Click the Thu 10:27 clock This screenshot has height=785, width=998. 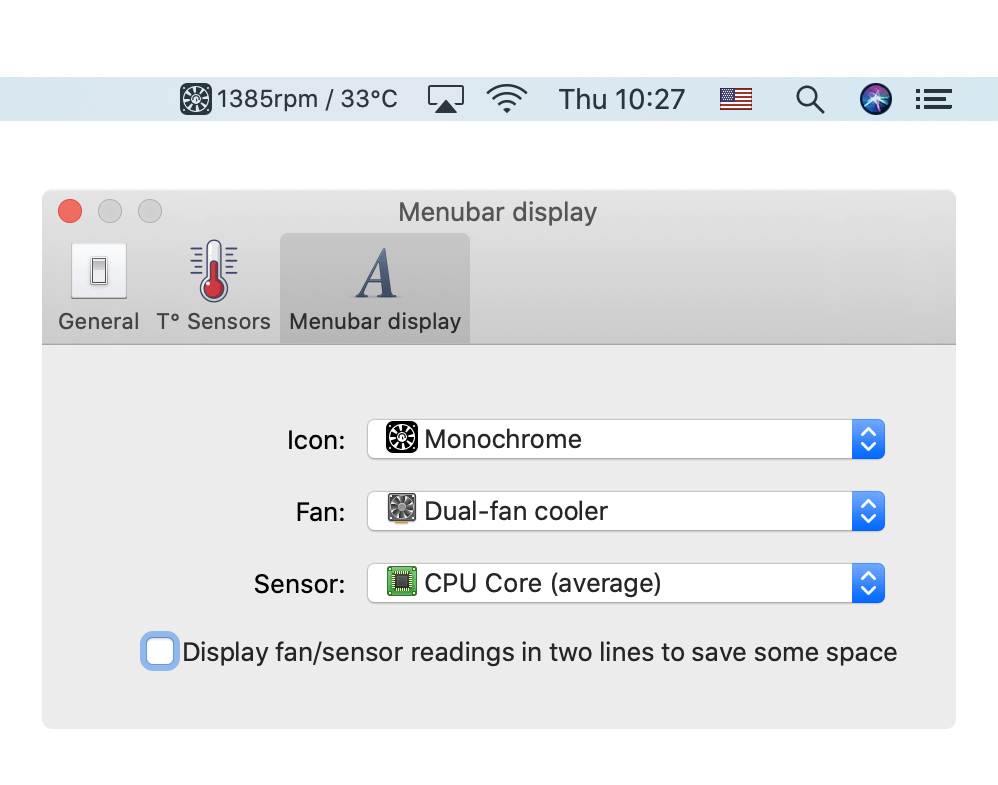[622, 99]
